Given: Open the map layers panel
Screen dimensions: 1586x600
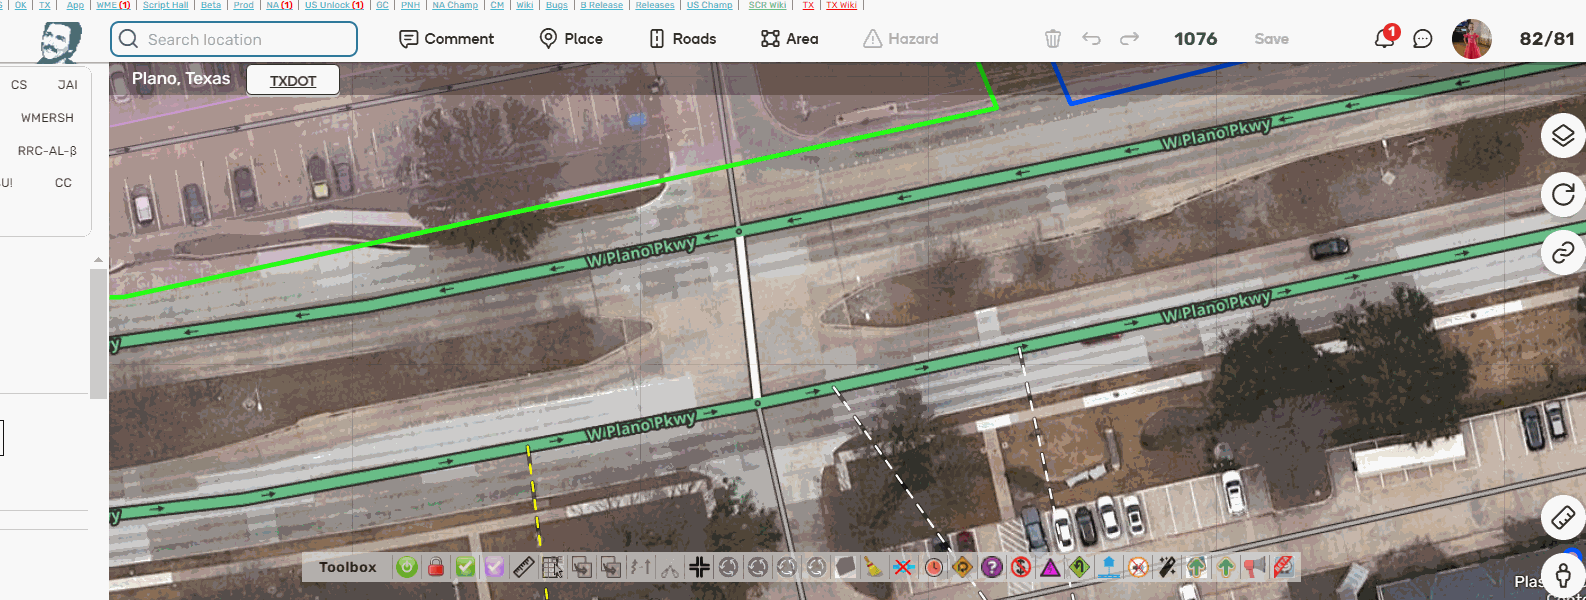Looking at the screenshot, I should tap(1563, 135).
